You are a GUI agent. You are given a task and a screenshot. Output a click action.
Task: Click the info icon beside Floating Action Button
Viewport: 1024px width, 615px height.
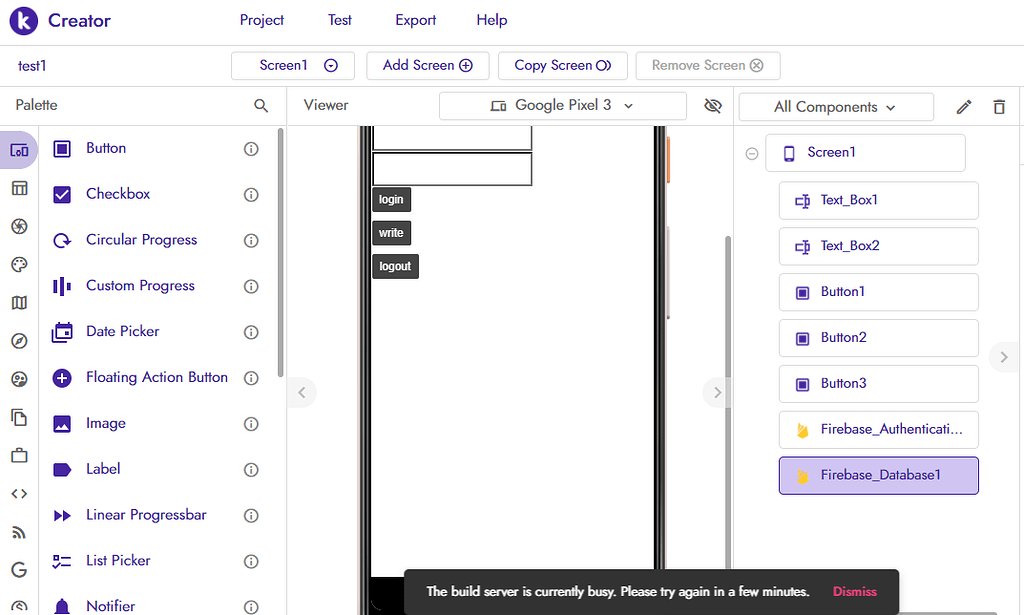tap(251, 377)
